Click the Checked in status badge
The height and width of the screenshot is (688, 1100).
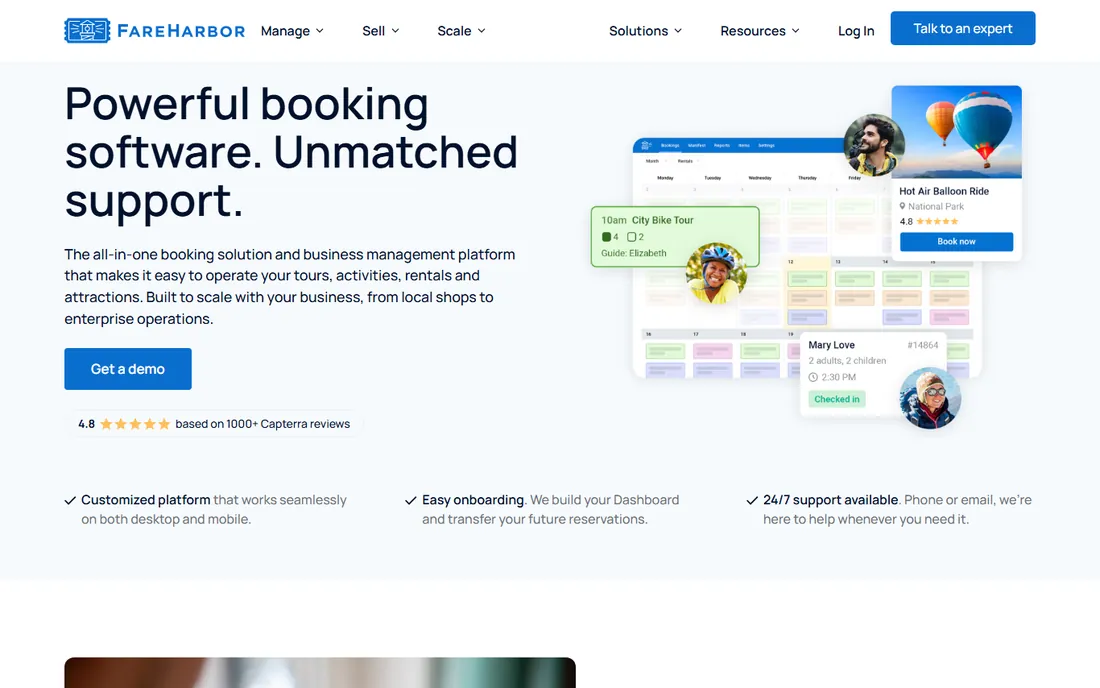click(836, 399)
